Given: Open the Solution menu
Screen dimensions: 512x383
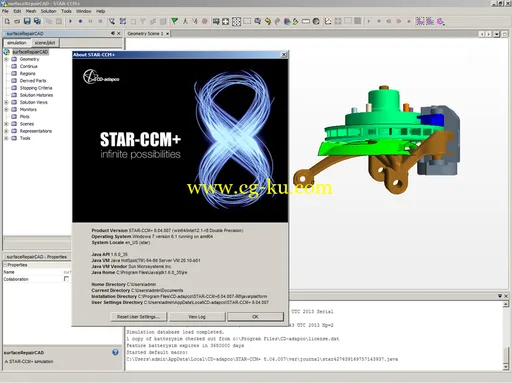Looking at the screenshot, I should (x=48, y=11).
